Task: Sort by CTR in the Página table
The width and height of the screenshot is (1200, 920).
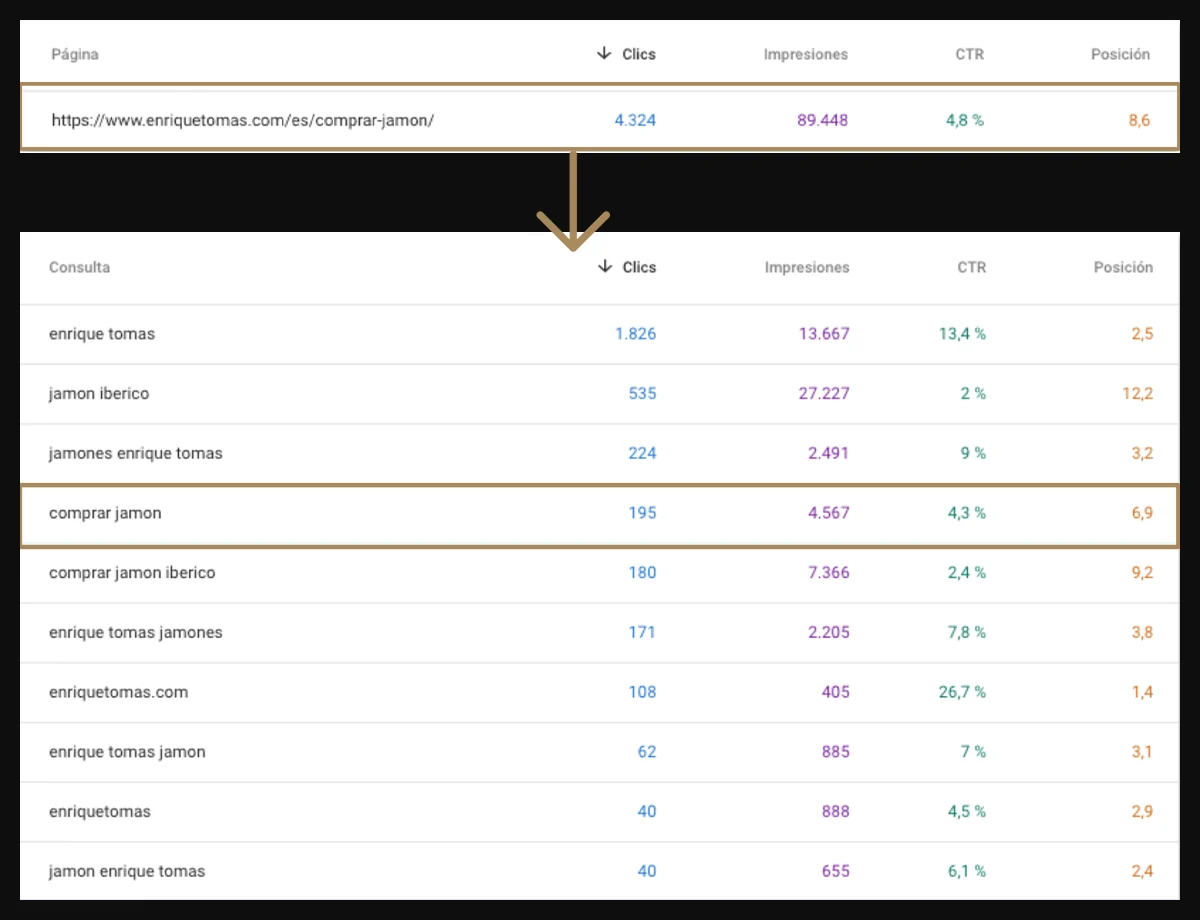Action: pyautogui.click(x=970, y=54)
